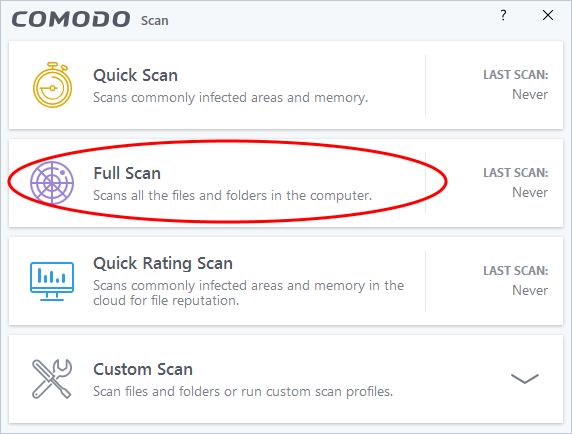Image resolution: width=572 pixels, height=434 pixels.
Task: Click the 'Scan' window title label
Action: (x=155, y=20)
